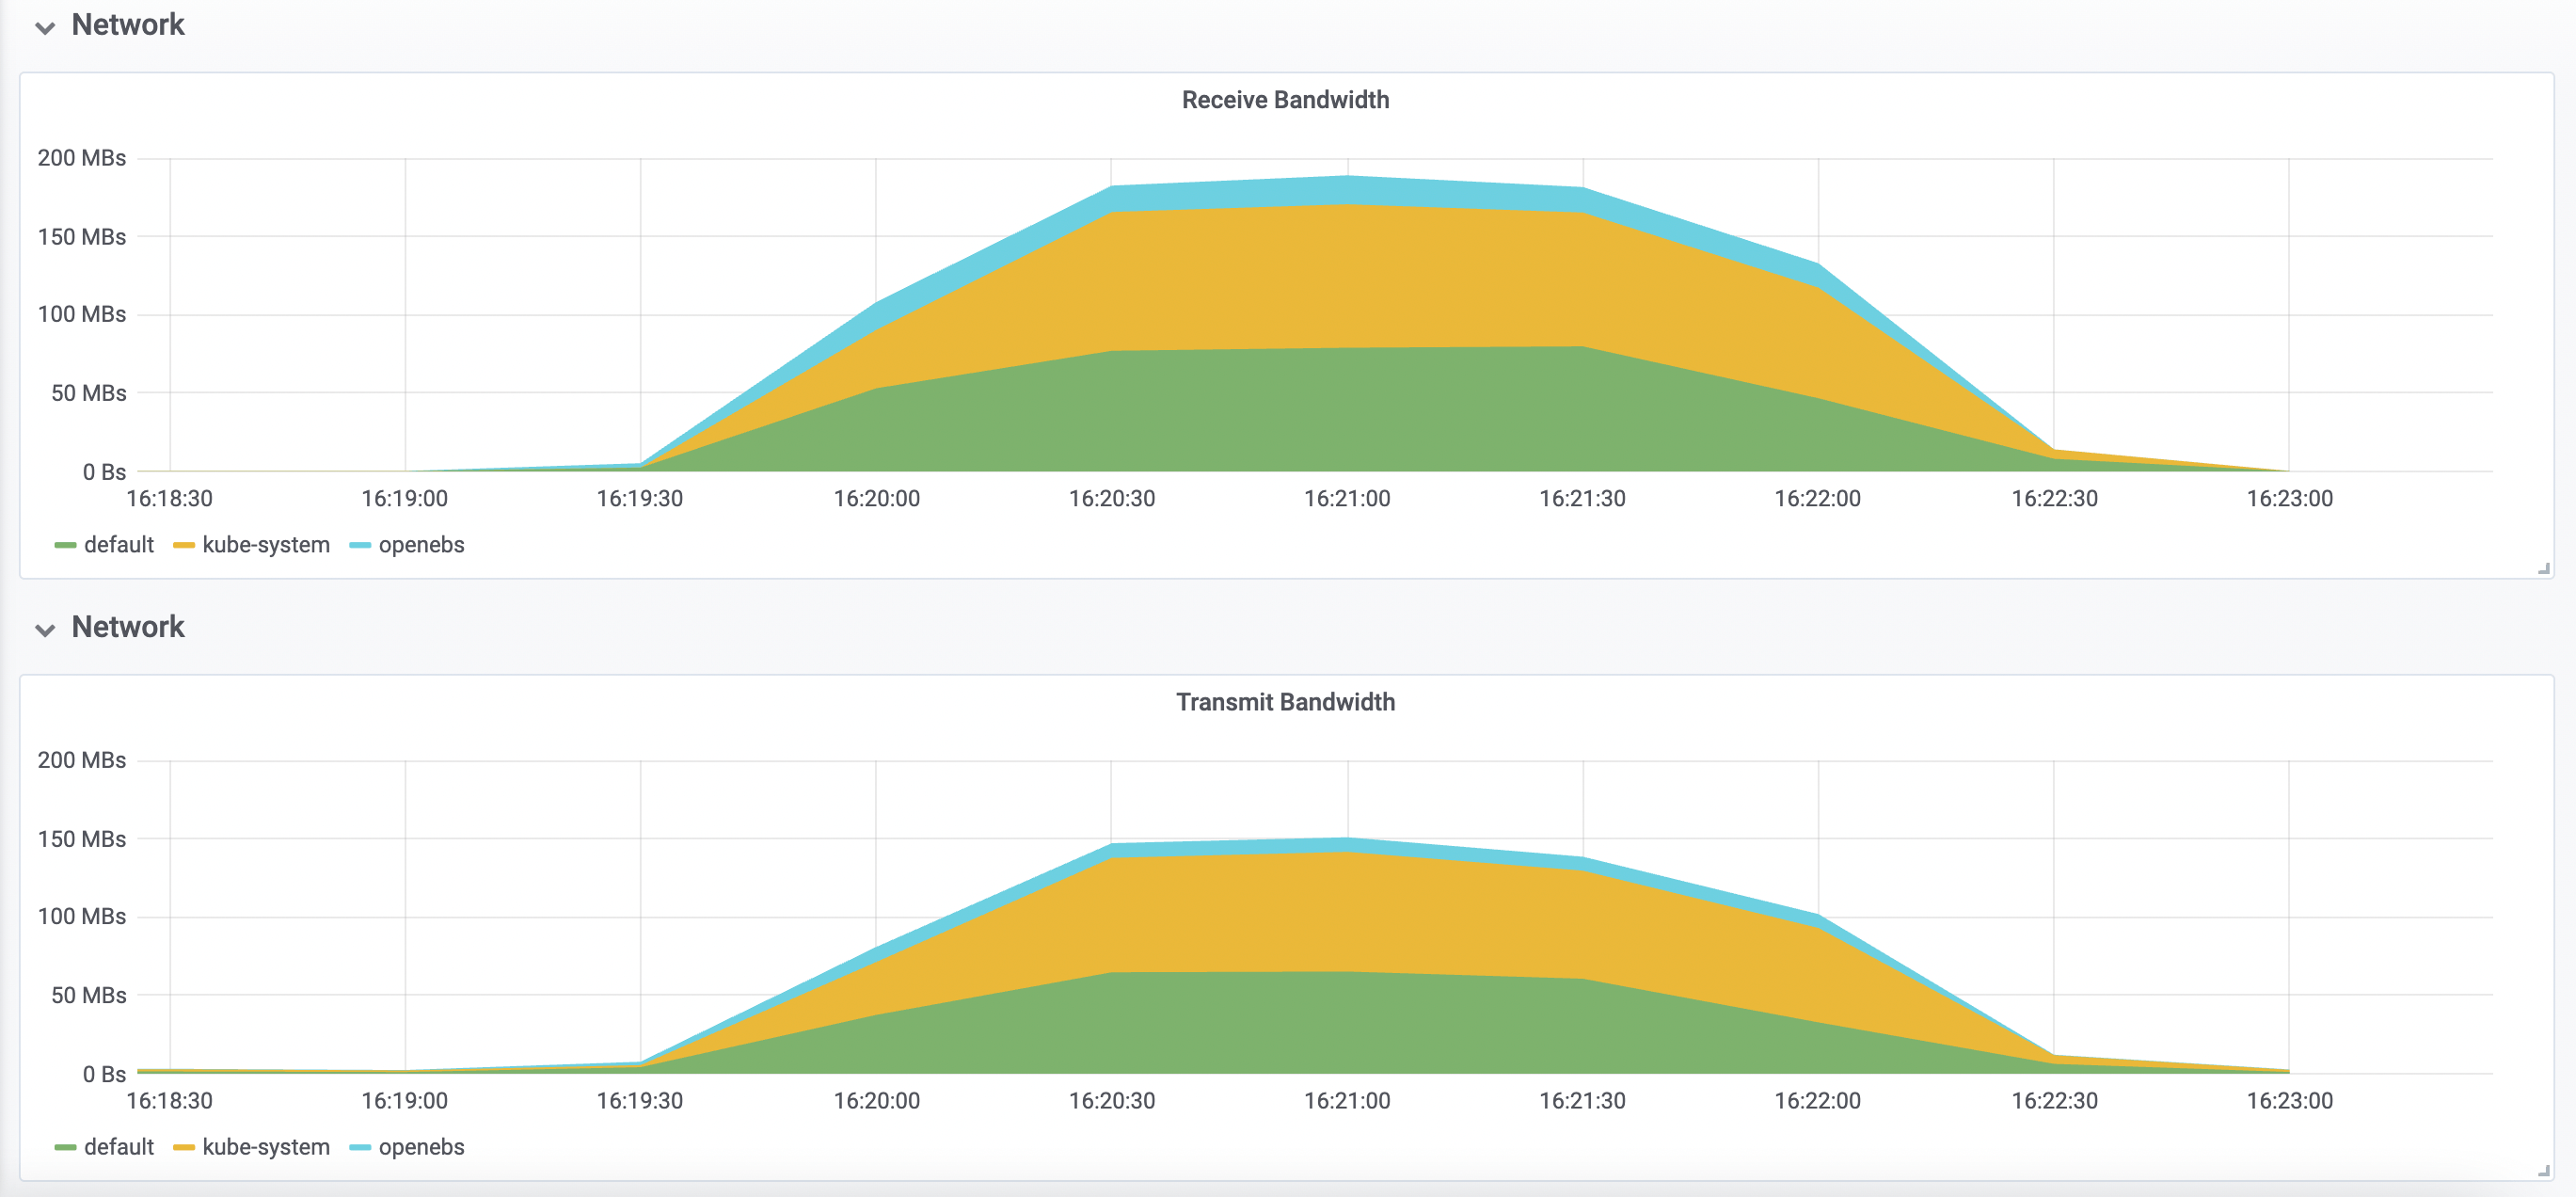Click green default color swatch in Transmit legend
Screen dimensions: 2576x1197
[x=65, y=1148]
